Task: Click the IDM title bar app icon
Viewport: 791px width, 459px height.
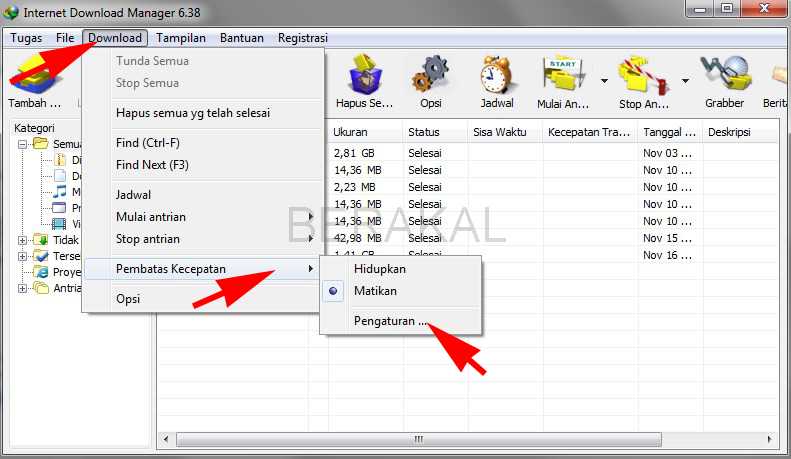Action: pyautogui.click(x=11, y=12)
